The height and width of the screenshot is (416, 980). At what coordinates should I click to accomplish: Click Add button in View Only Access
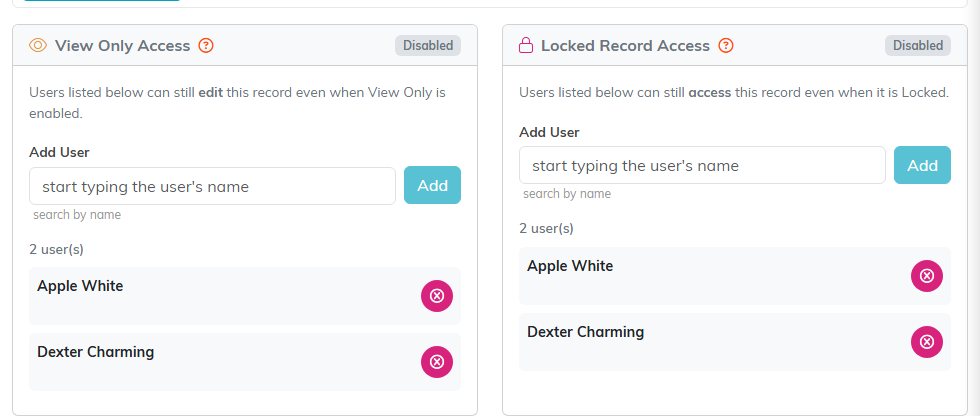(x=432, y=186)
